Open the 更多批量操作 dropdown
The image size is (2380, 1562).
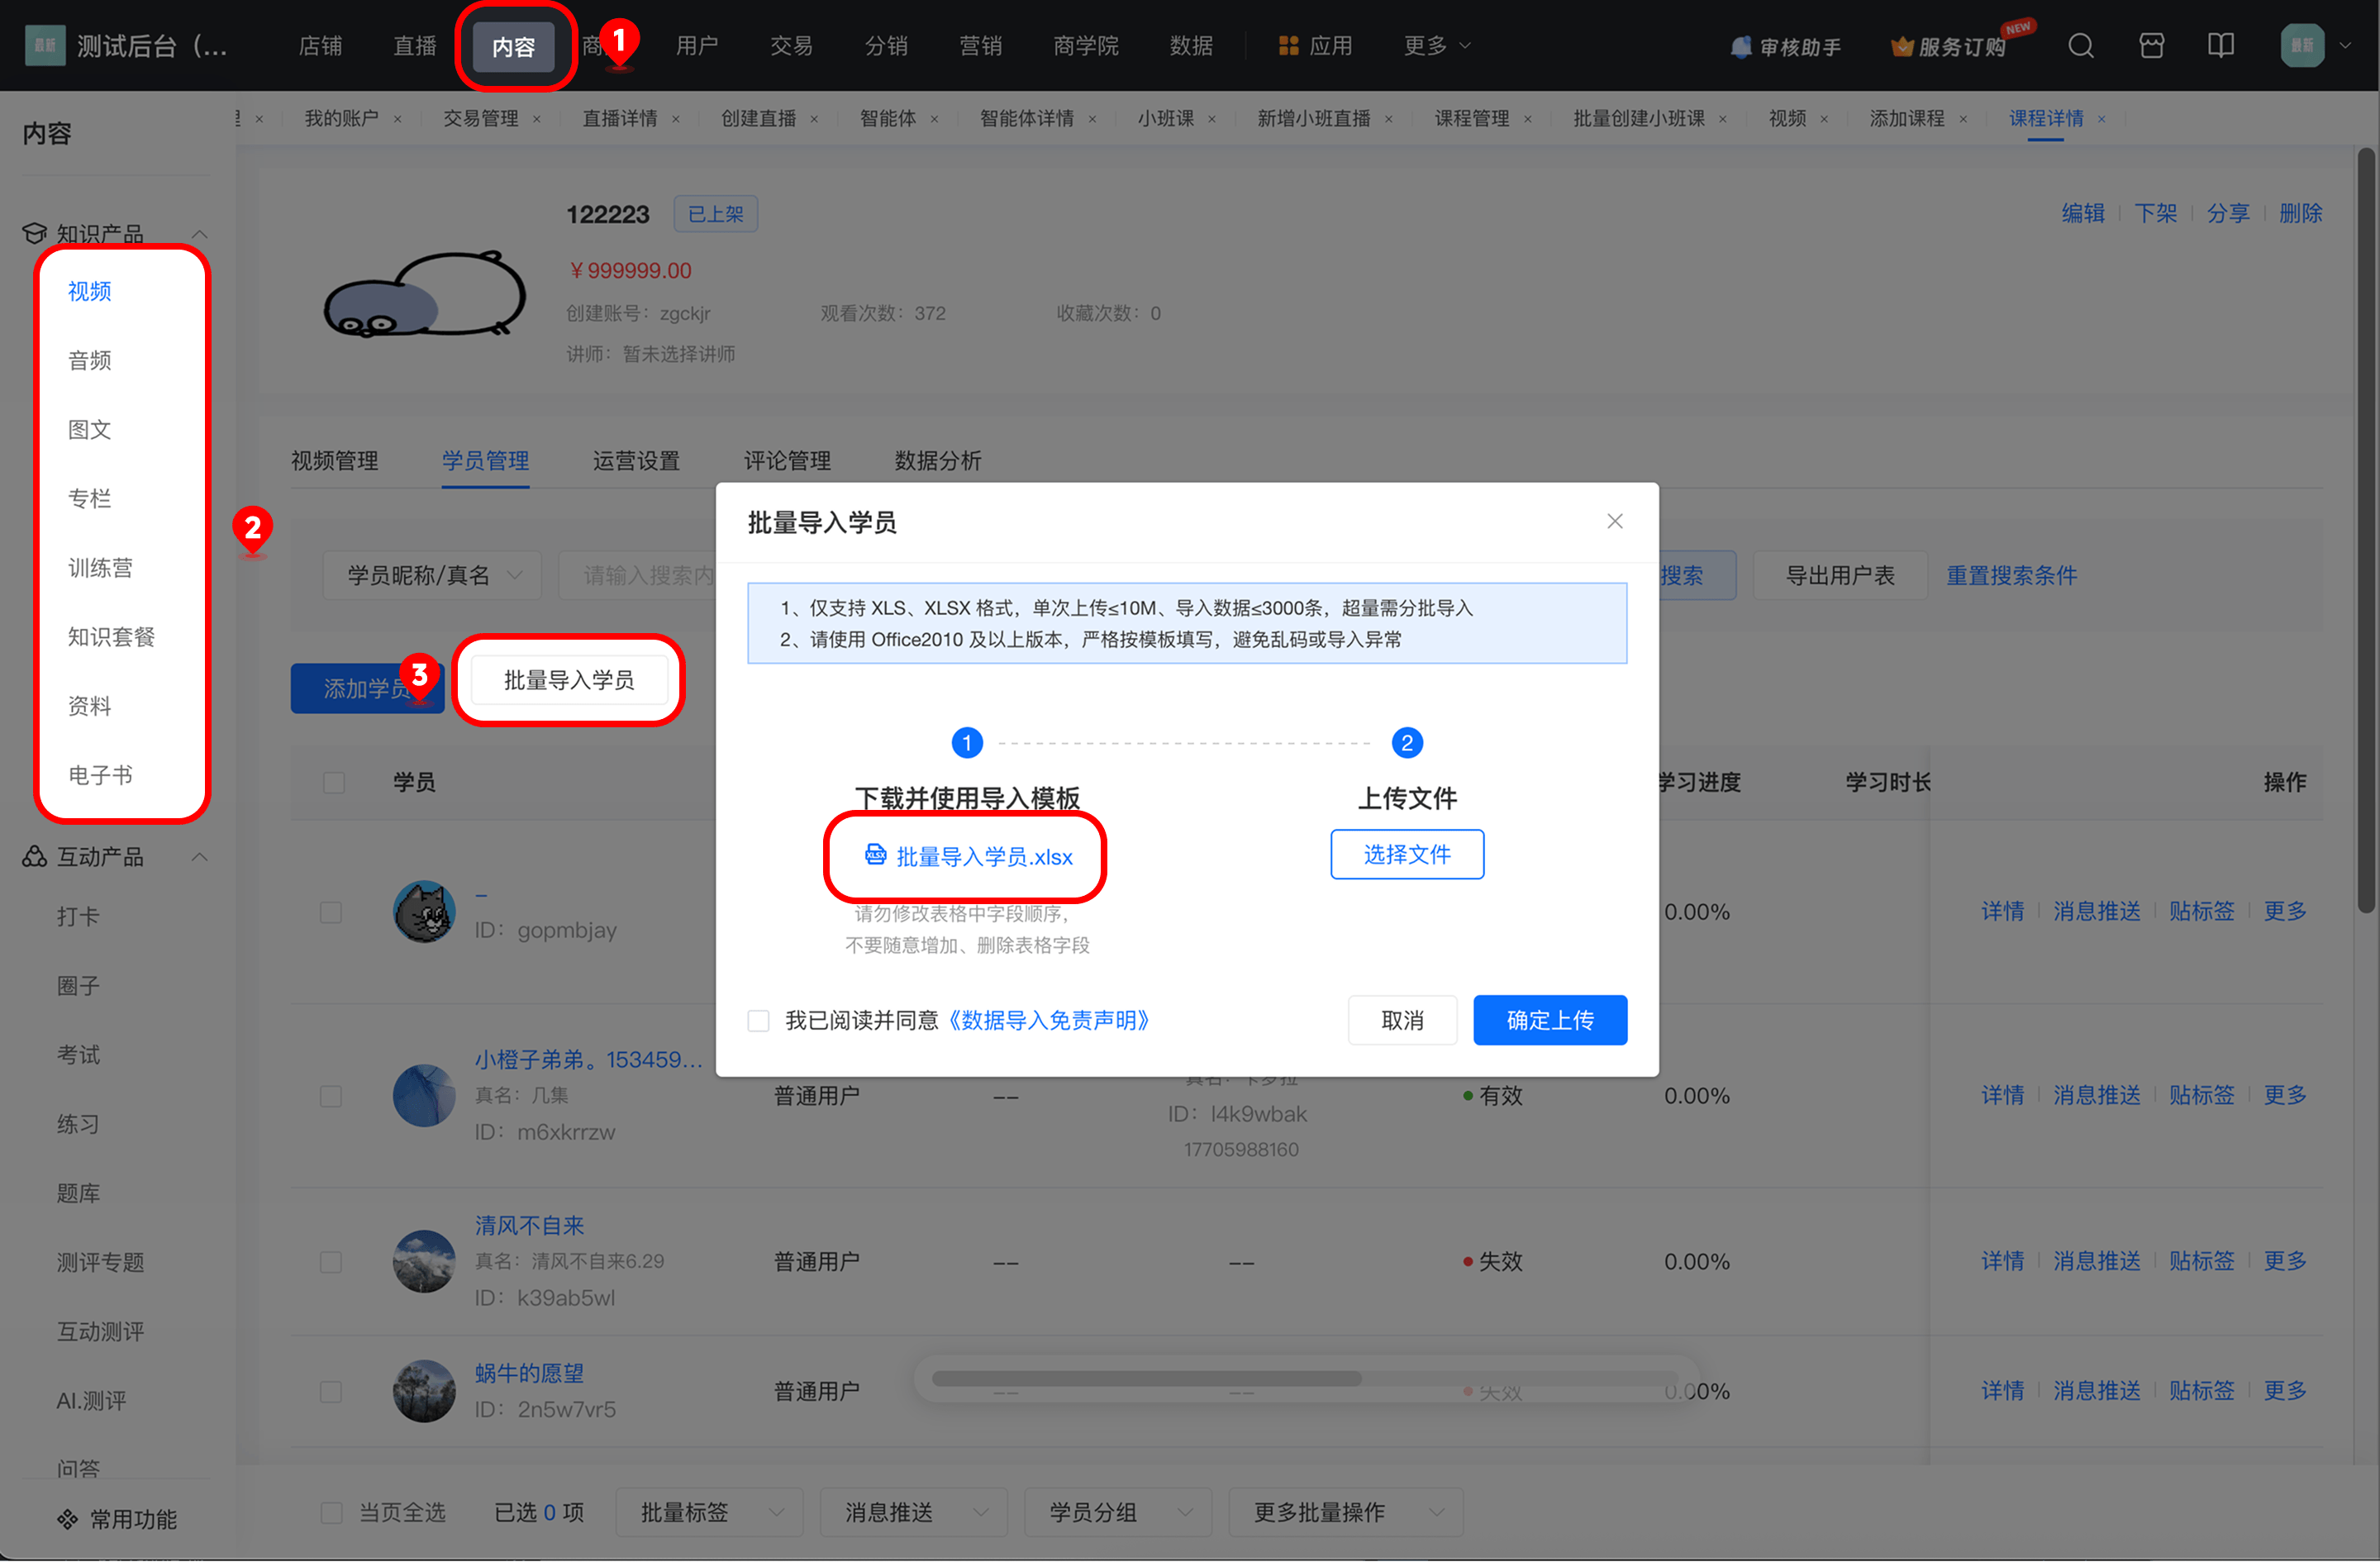pyautogui.click(x=1345, y=1513)
